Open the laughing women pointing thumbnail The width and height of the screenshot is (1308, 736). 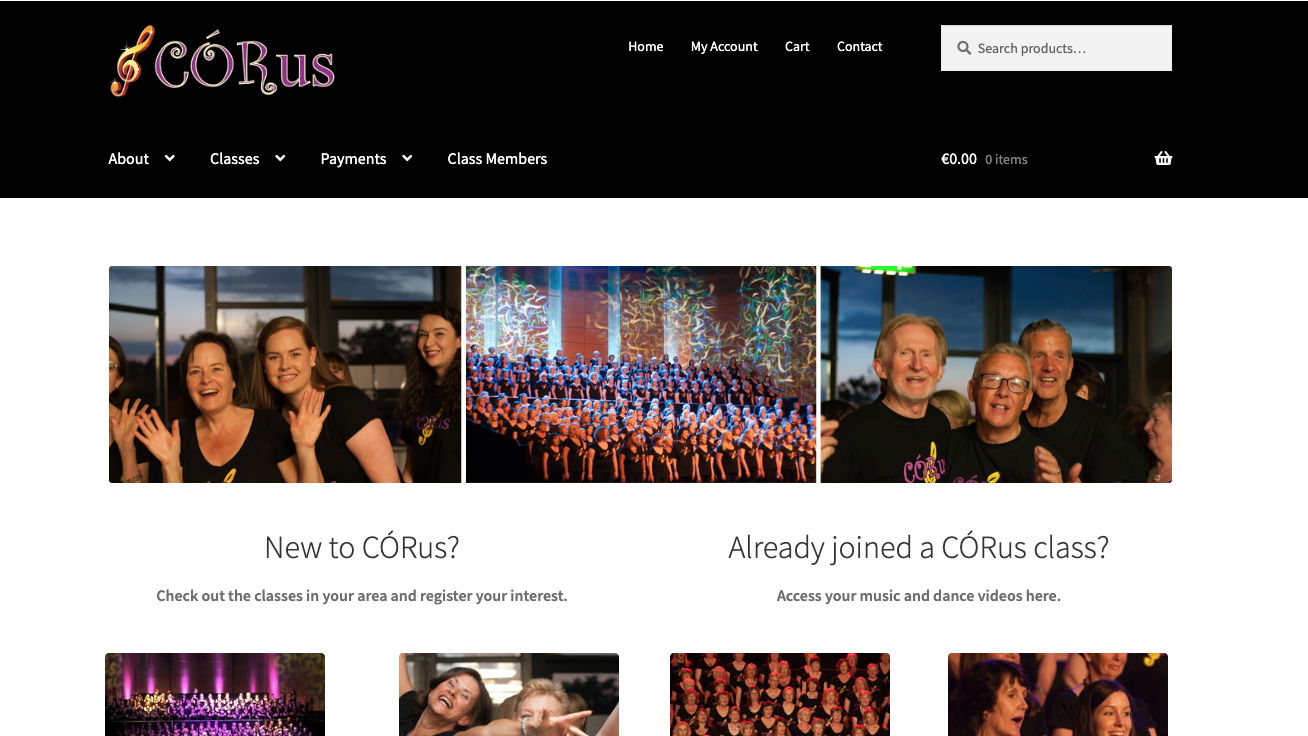(509, 694)
